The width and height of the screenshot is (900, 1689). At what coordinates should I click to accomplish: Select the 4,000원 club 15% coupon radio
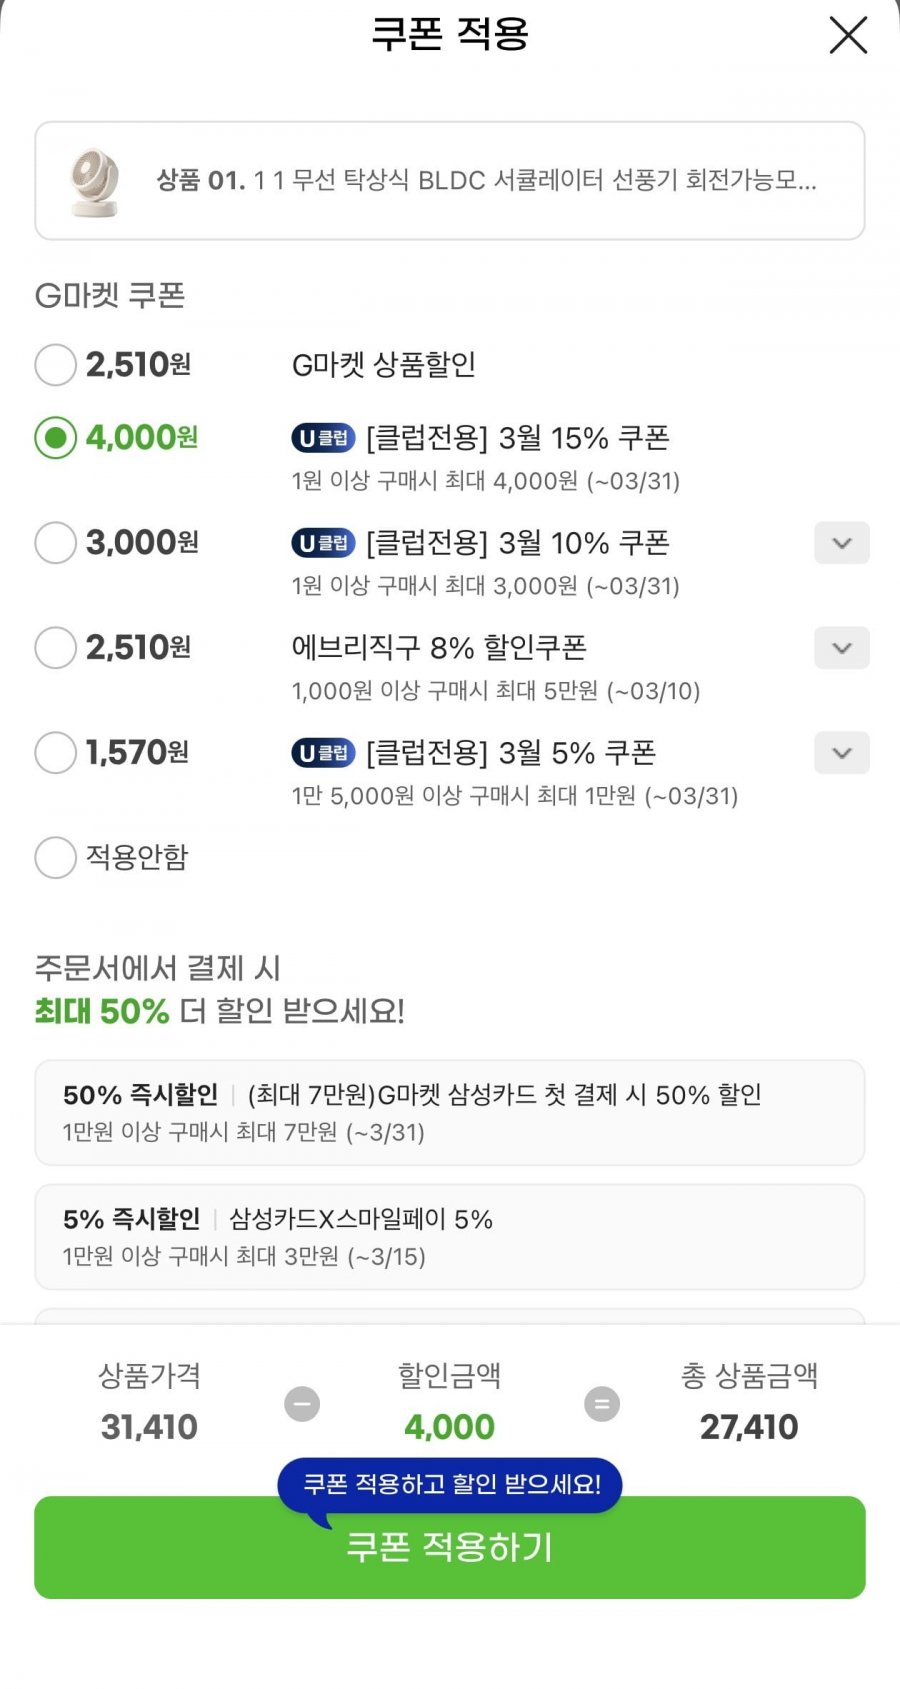[56, 438]
